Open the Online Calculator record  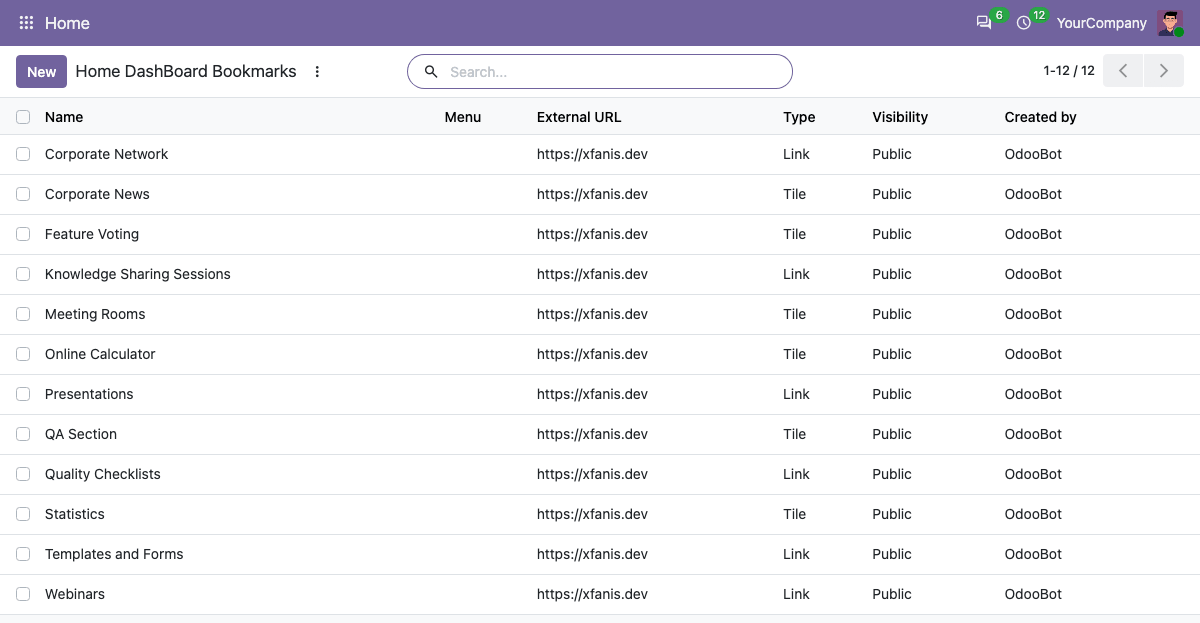coord(100,354)
